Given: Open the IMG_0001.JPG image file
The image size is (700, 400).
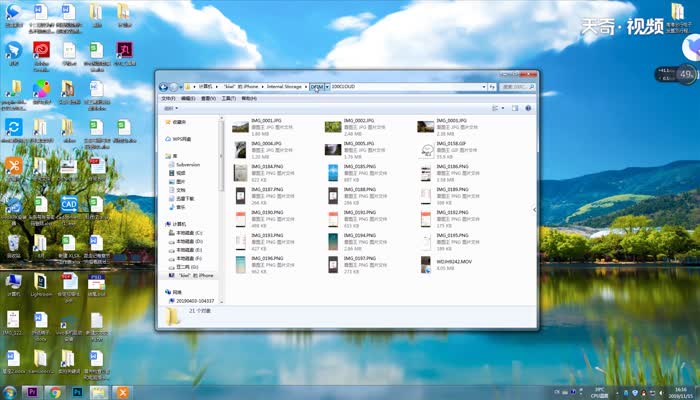Looking at the screenshot, I should [241, 127].
